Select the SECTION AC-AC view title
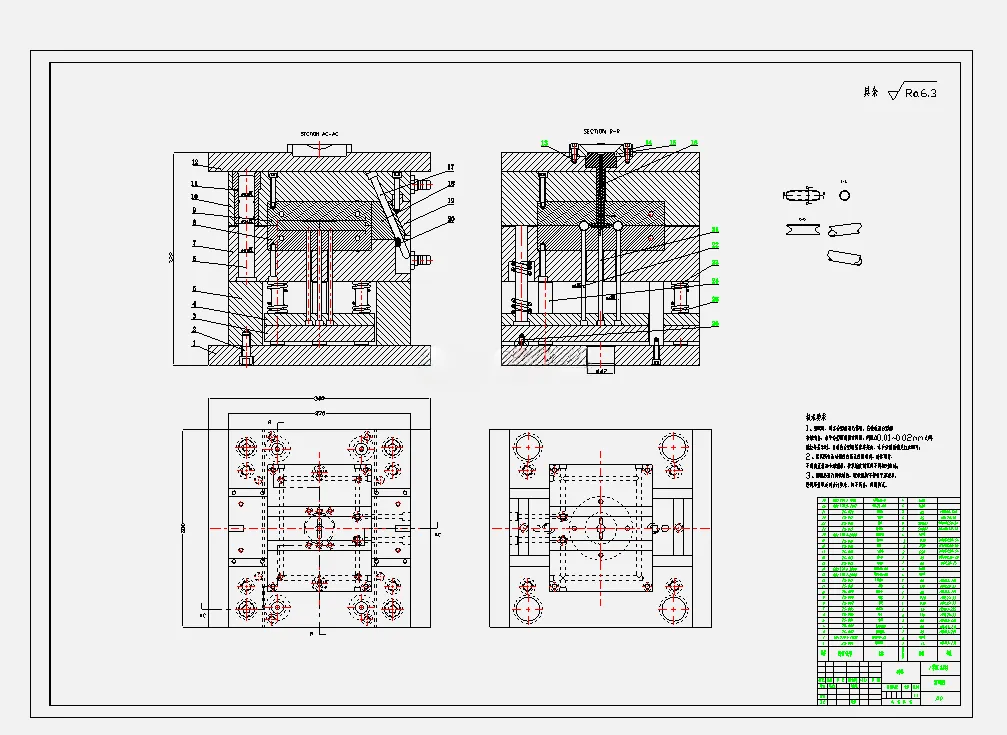Screen dimensions: 1007x735 [x=319, y=134]
